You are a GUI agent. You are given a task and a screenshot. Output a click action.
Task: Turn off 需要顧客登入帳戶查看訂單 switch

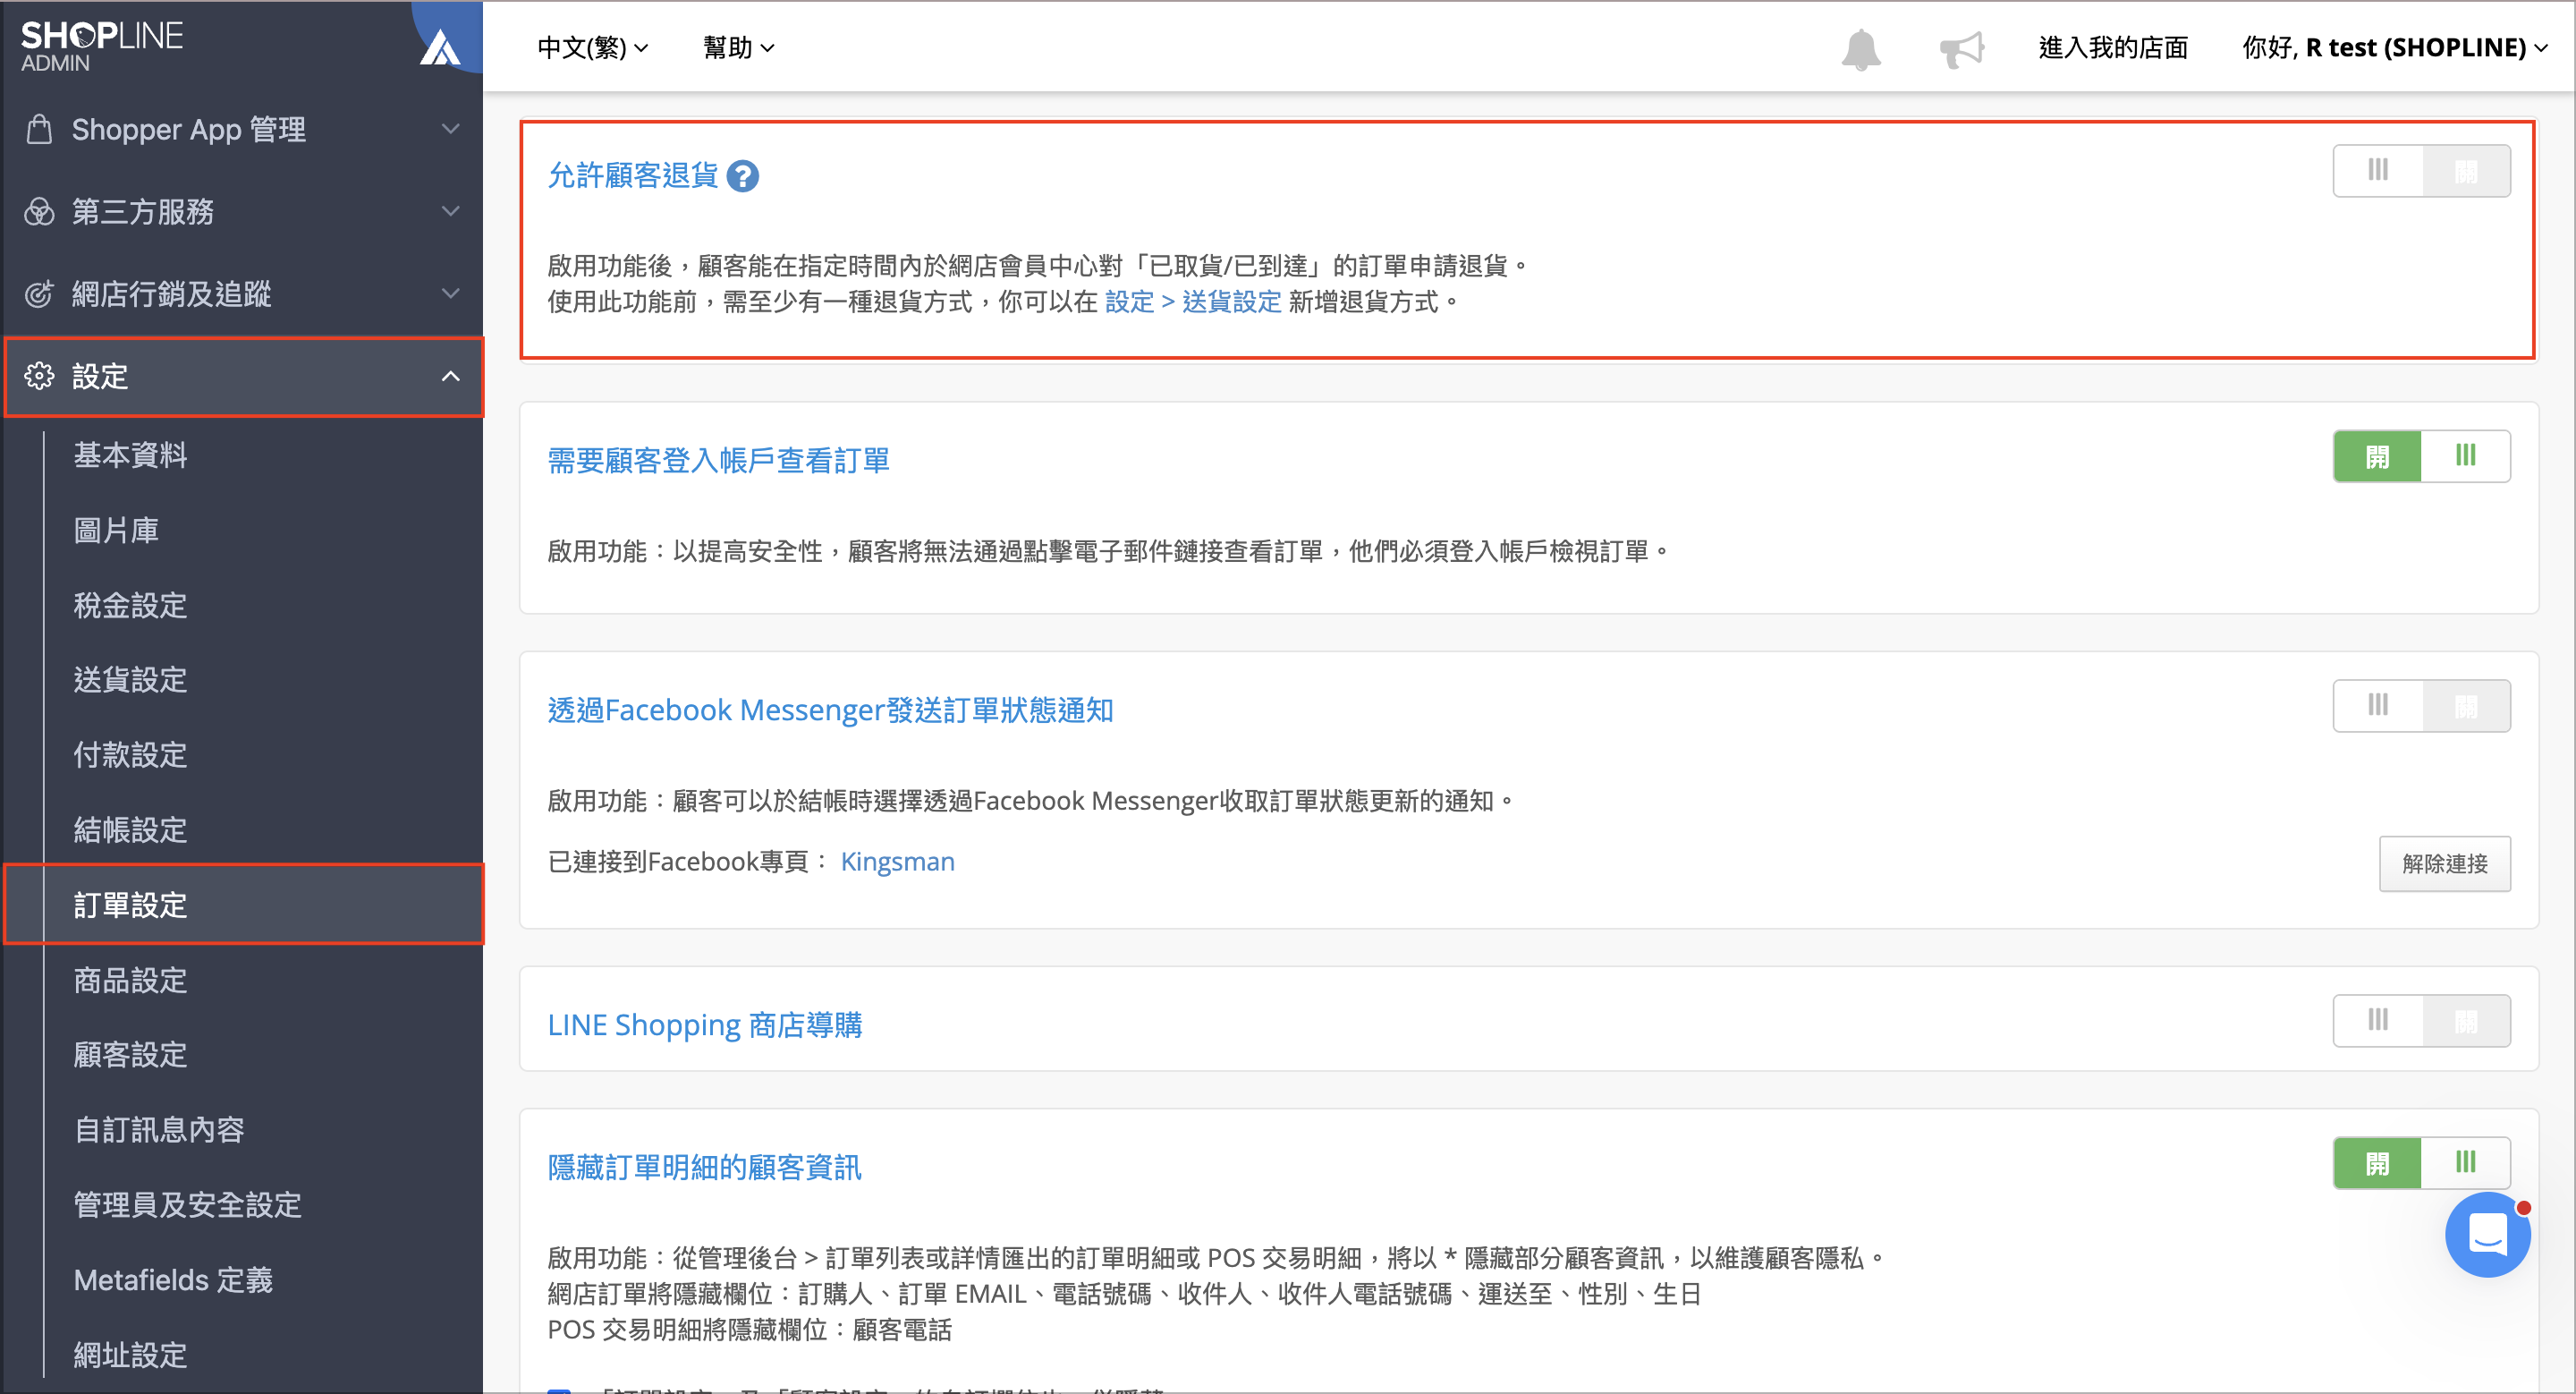[2421, 456]
